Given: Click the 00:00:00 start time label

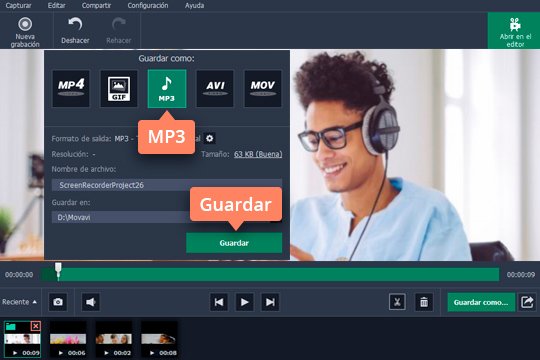Looking at the screenshot, I should click(19, 275).
